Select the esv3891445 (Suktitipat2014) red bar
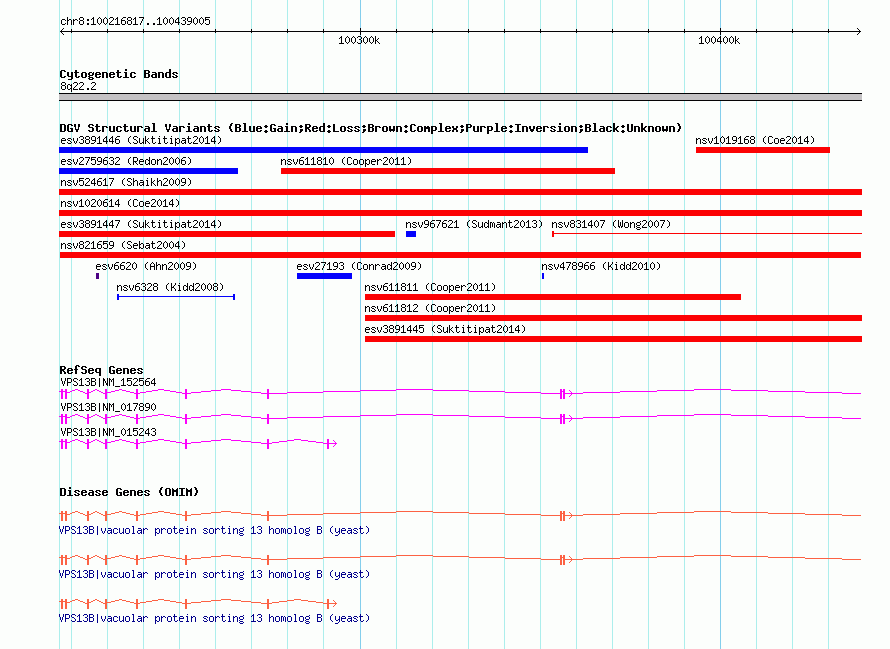The width and height of the screenshot is (890, 649). point(613,339)
